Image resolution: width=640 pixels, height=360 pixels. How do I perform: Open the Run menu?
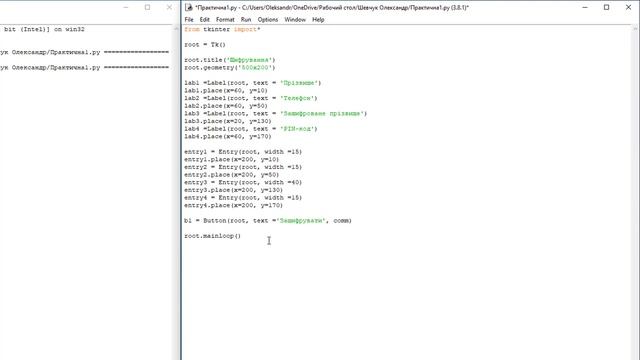246,20
